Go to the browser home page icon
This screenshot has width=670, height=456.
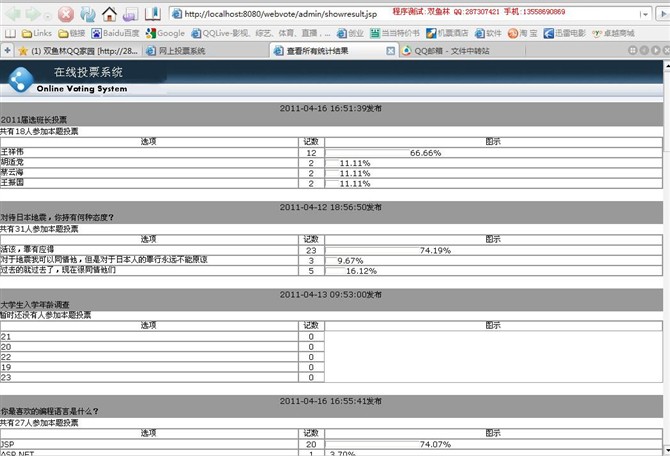pyautogui.click(x=109, y=14)
